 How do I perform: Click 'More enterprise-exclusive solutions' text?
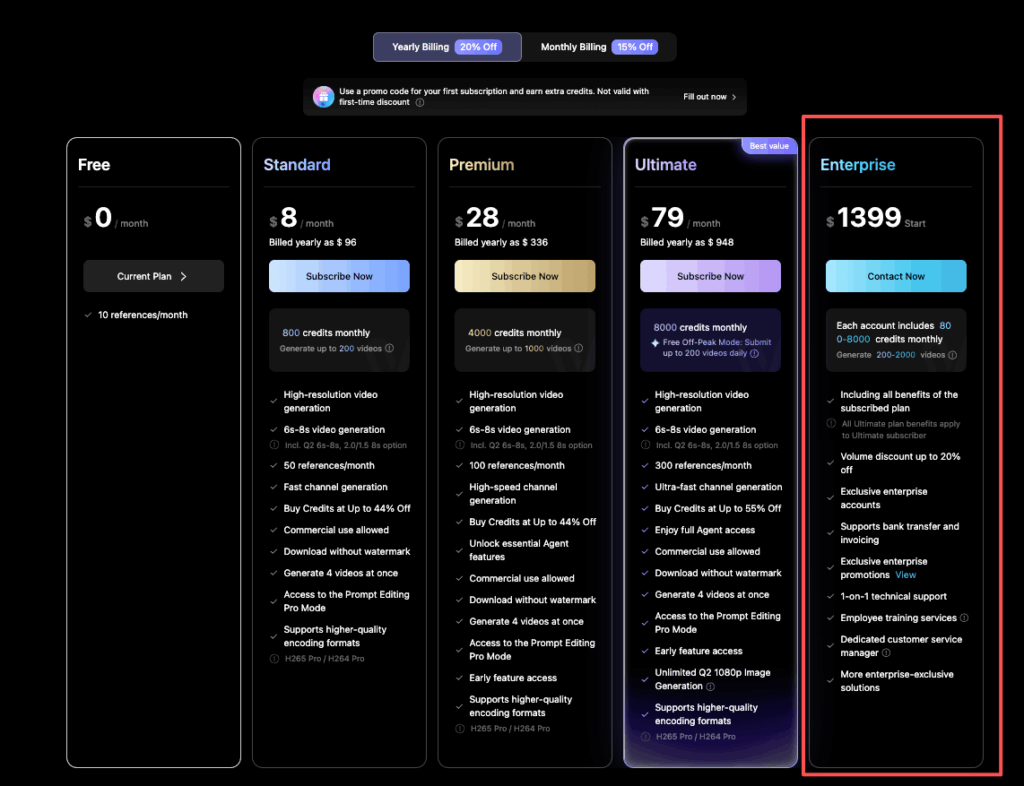[897, 681]
